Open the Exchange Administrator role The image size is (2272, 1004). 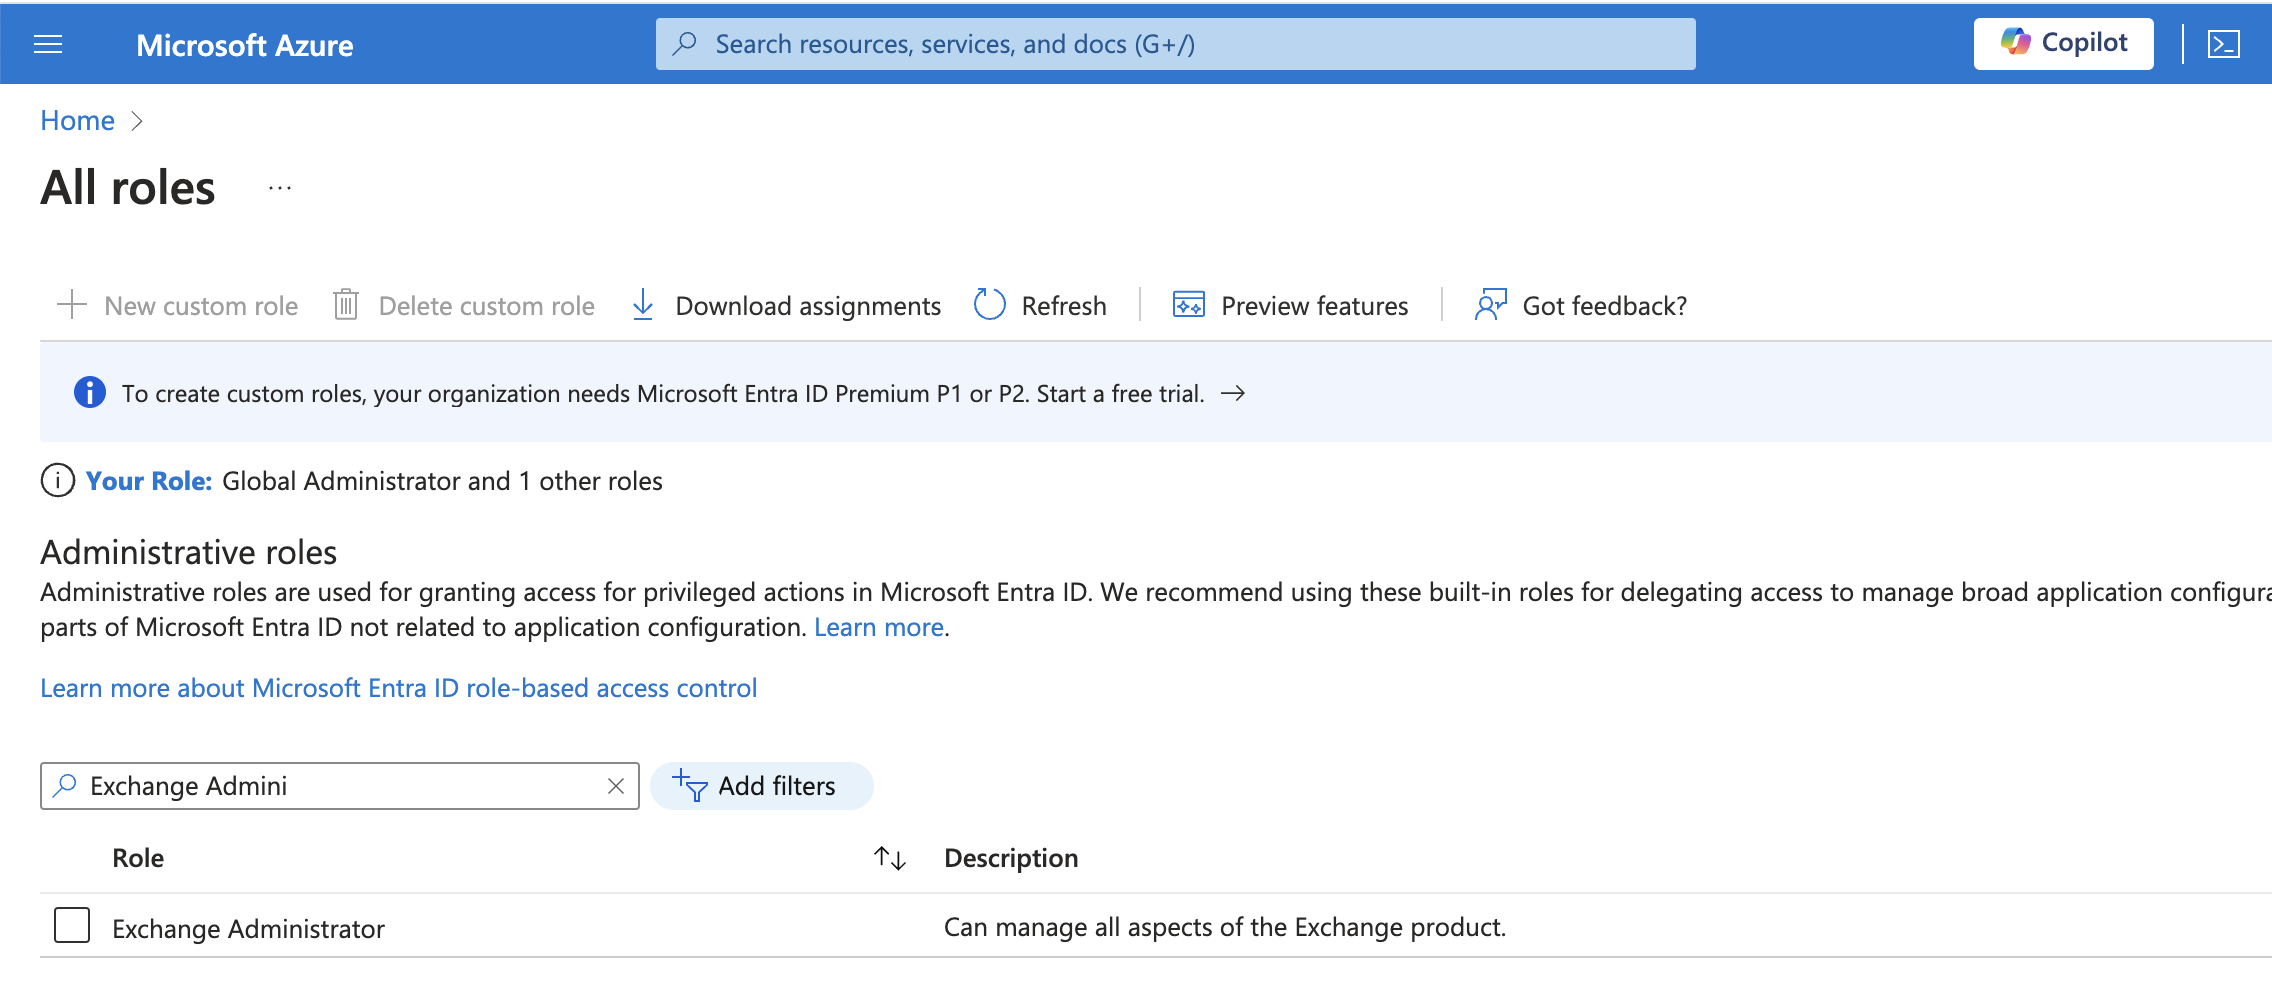(248, 929)
